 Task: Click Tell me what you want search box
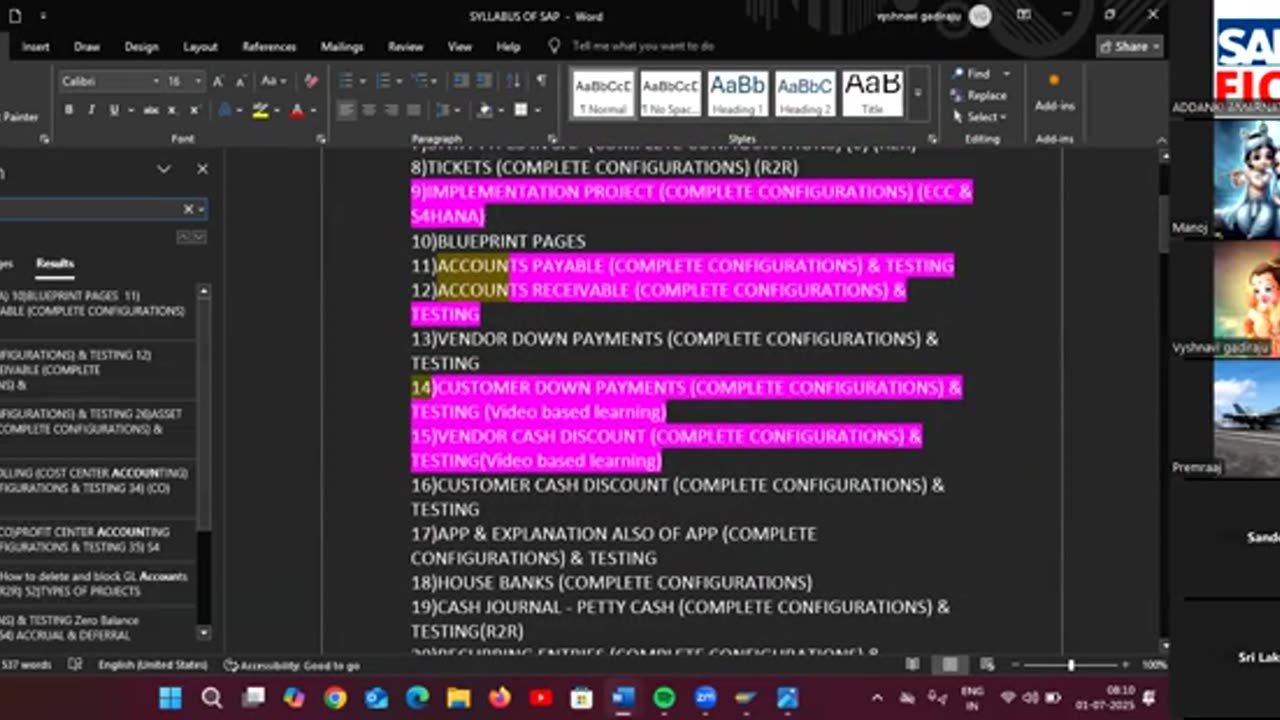pos(643,47)
